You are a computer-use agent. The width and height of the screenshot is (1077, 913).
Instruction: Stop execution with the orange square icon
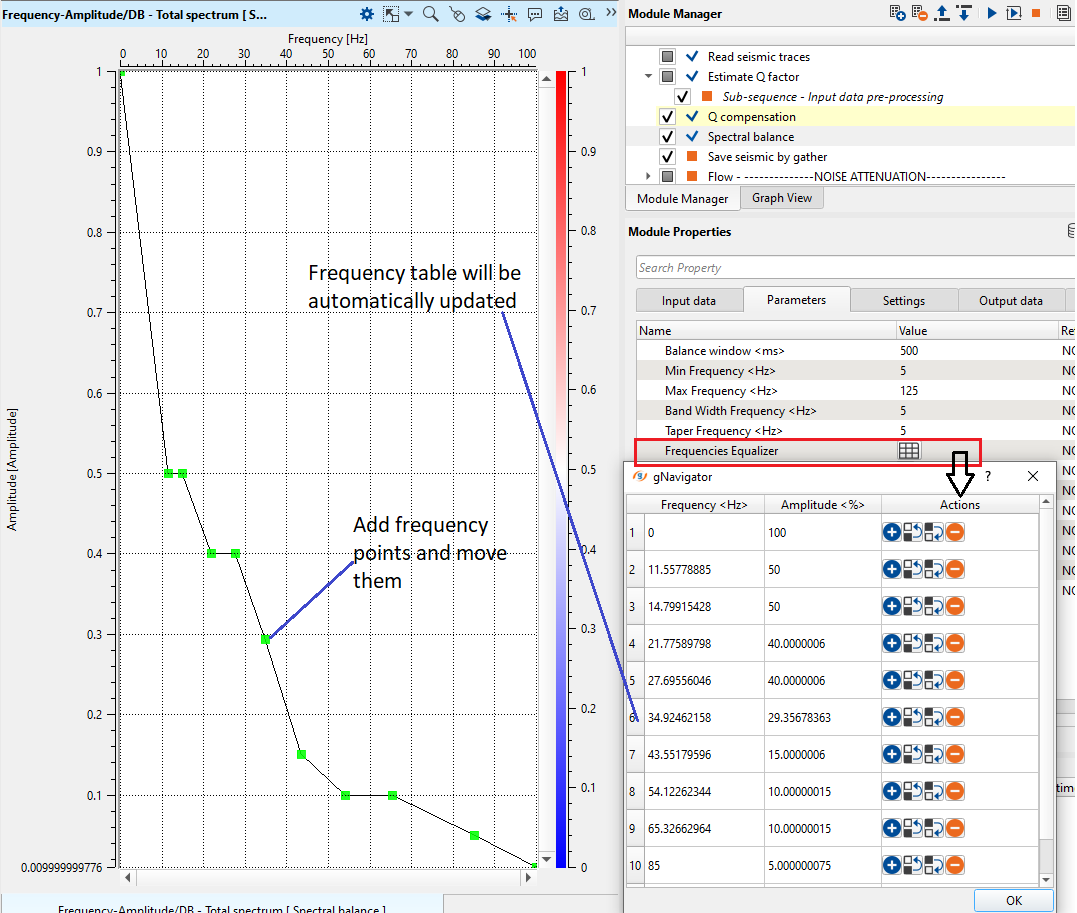pyautogui.click(x=1036, y=14)
